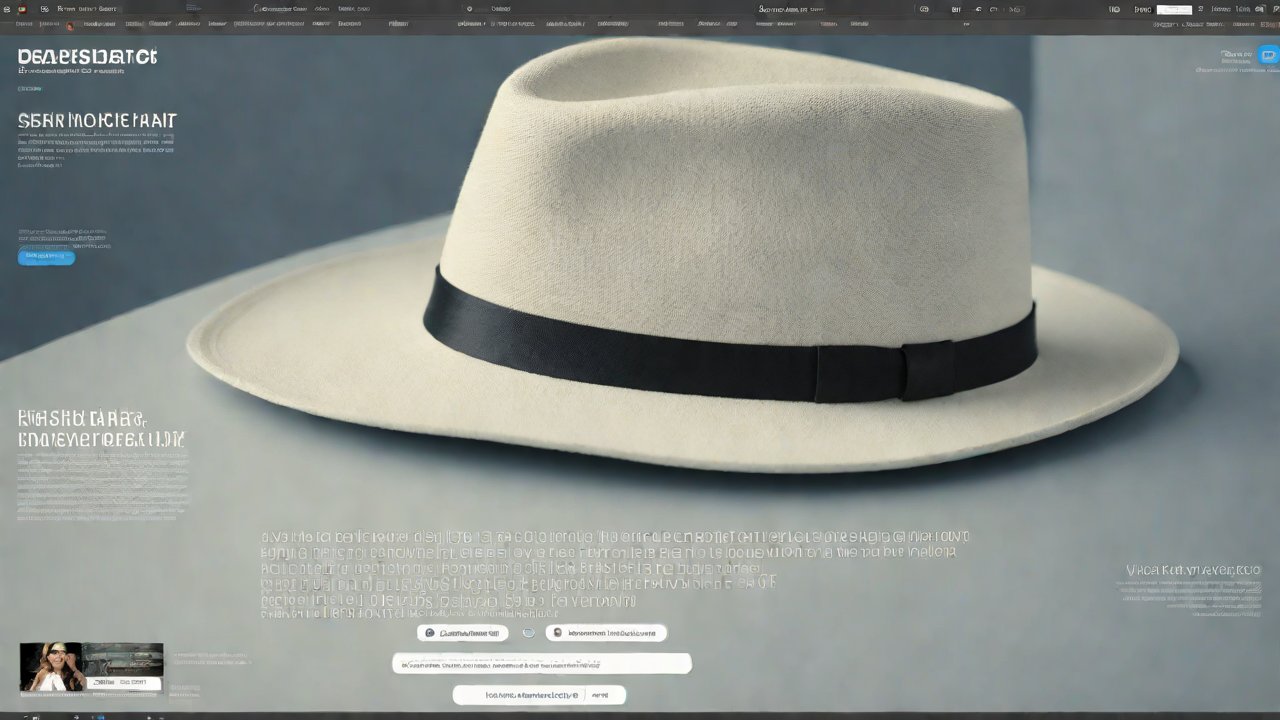Screen dimensions: 1280x720
Task: Click the white label under the thumbnails
Action: (126, 683)
